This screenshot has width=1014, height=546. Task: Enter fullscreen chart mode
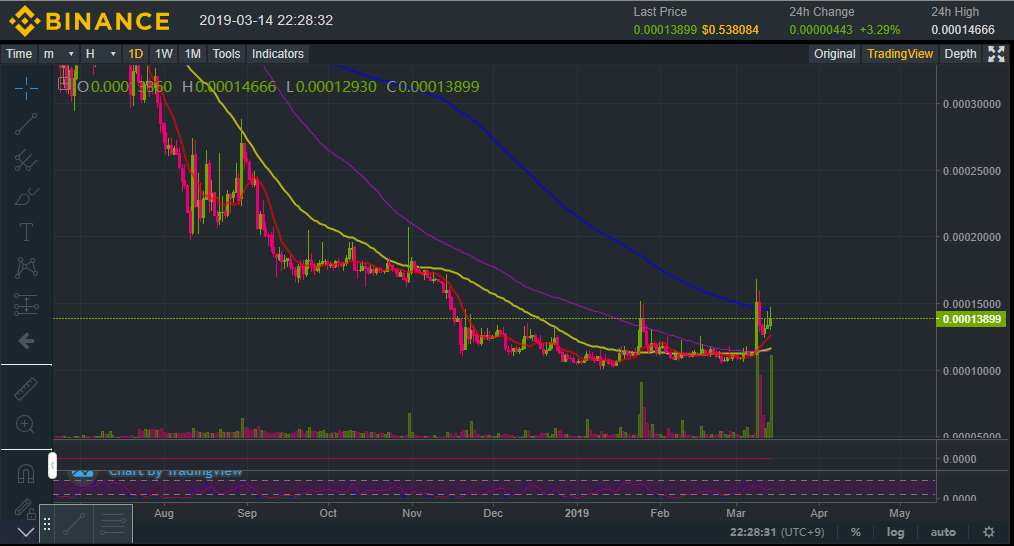click(996, 54)
